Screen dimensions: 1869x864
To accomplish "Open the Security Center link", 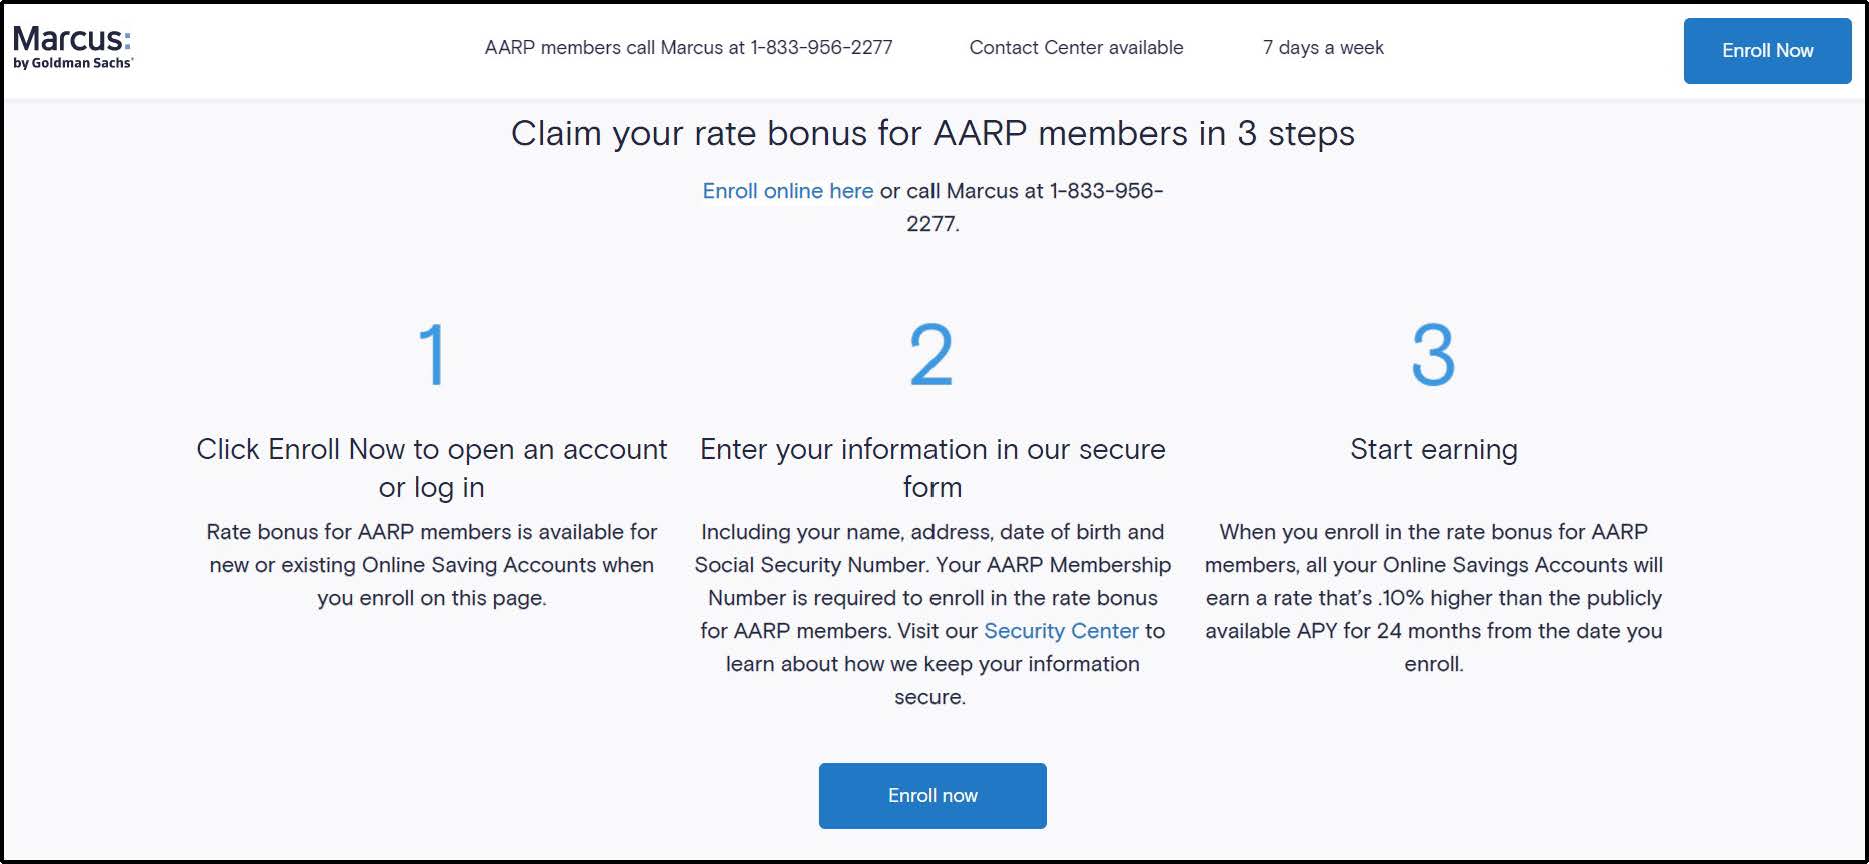I will pyautogui.click(x=1061, y=631).
